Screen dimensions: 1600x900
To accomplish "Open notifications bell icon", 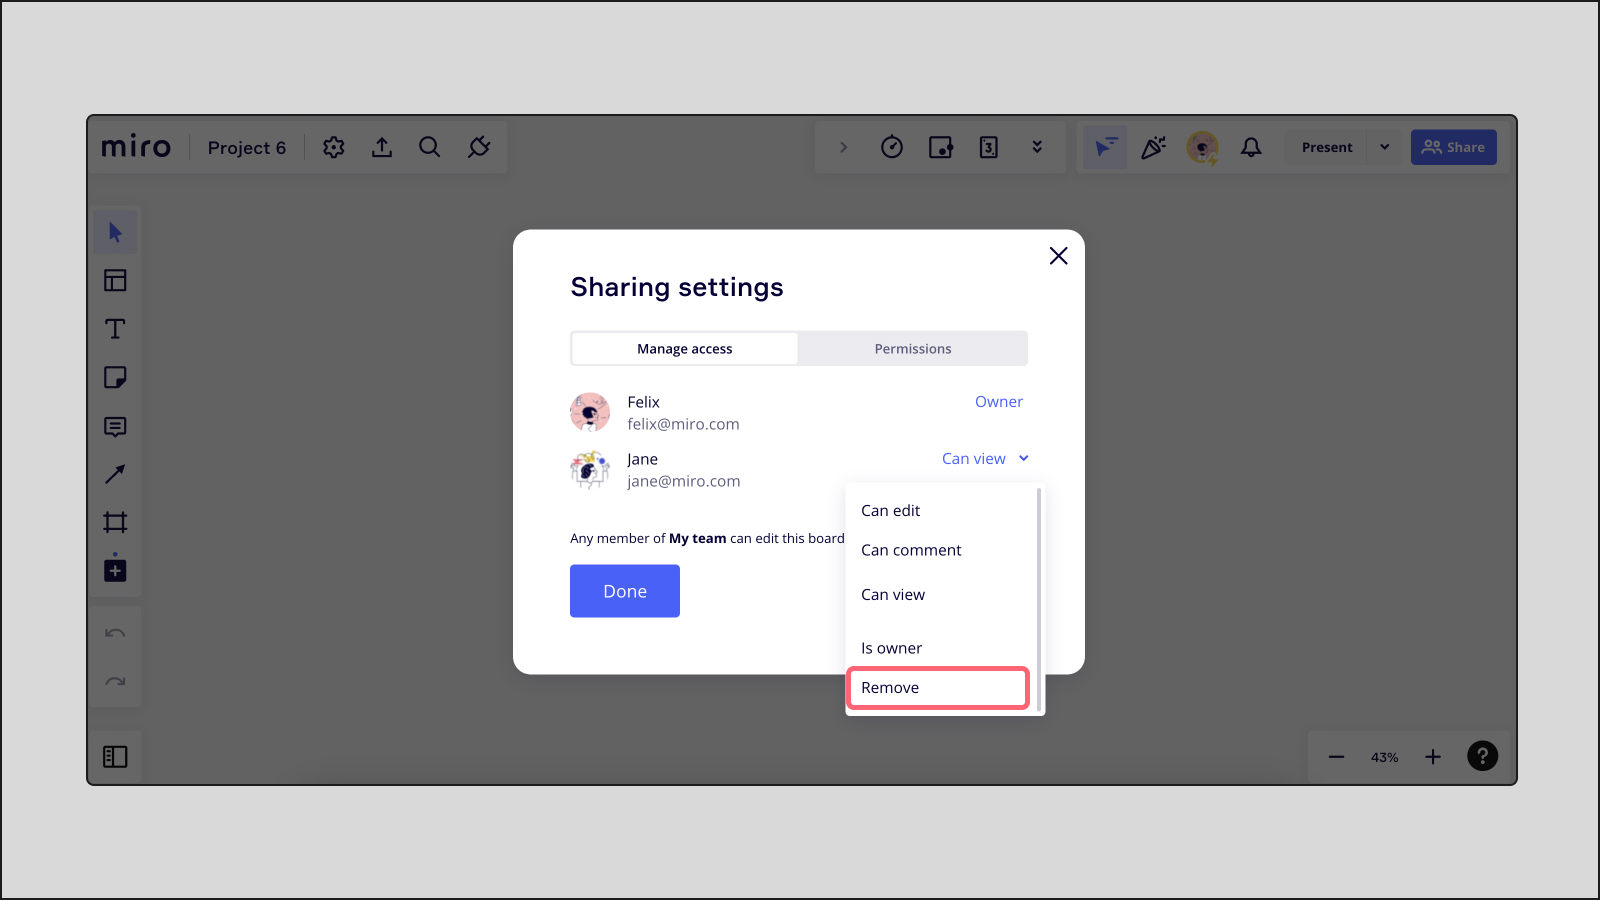I will 1251,147.
